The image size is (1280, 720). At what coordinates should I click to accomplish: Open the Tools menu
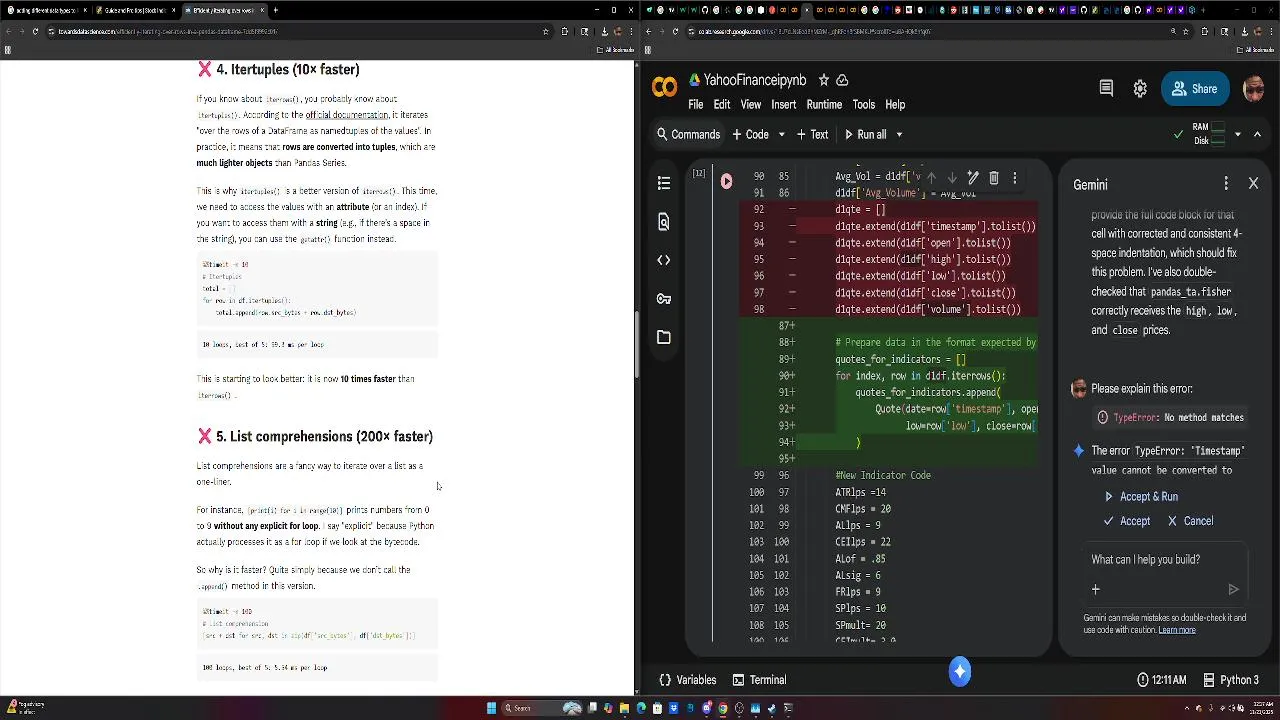click(864, 104)
